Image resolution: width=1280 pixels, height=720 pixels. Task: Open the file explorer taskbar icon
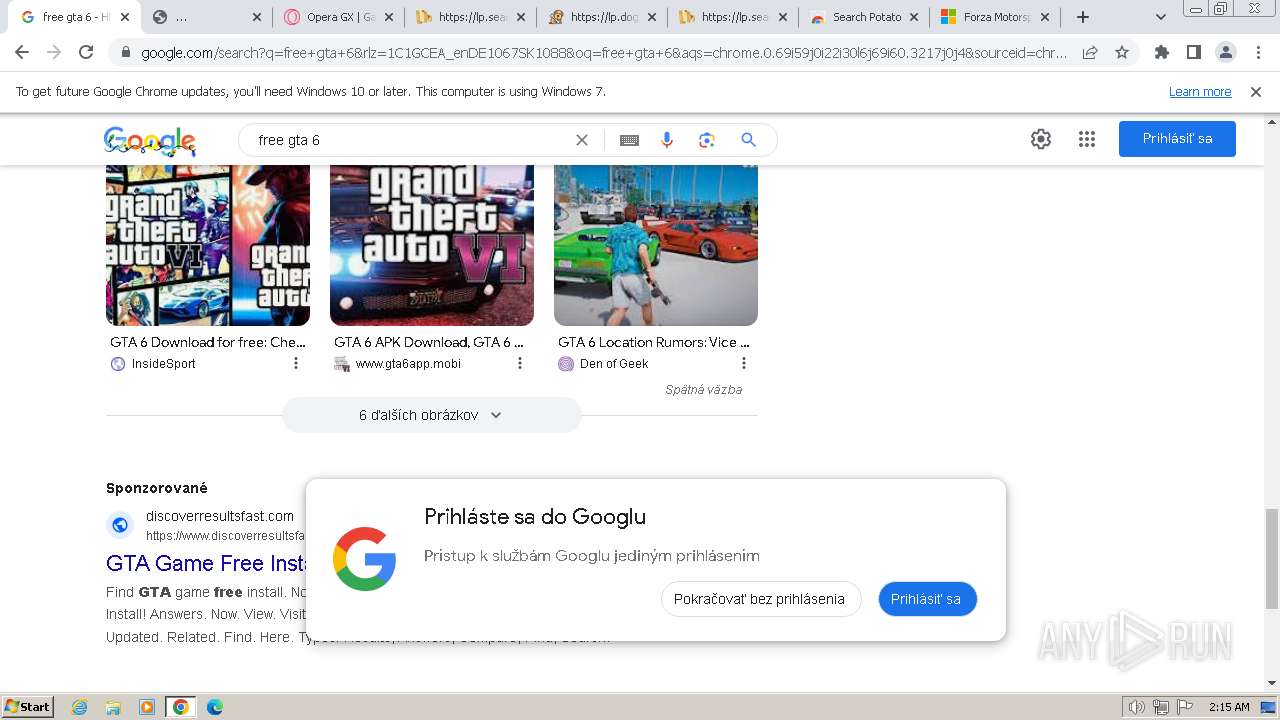tap(113, 707)
